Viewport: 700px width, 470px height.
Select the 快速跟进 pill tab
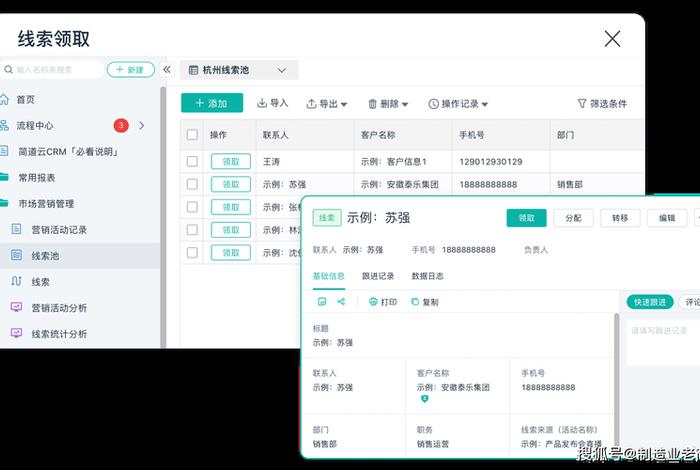pos(650,302)
